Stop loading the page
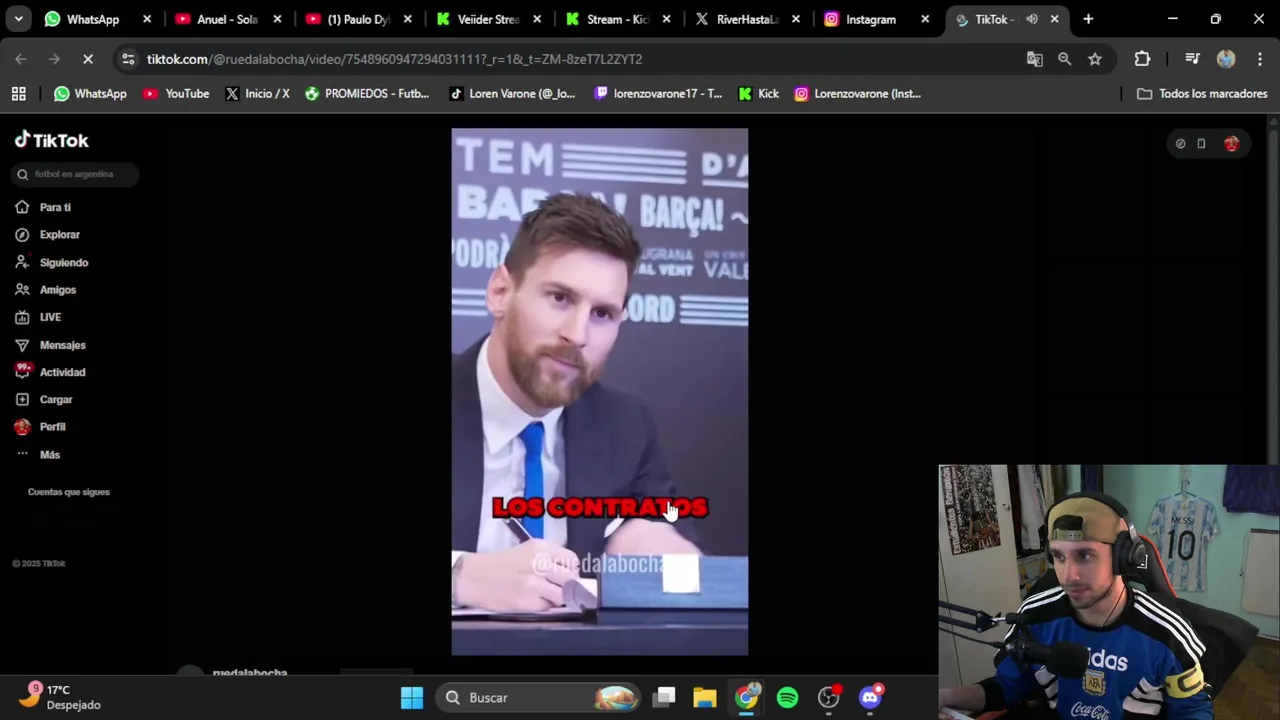The height and width of the screenshot is (720, 1280). tap(88, 59)
